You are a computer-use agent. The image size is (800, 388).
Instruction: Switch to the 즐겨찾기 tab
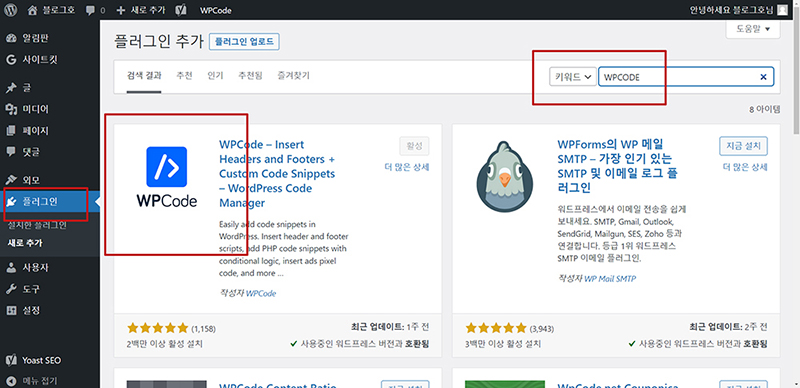[x=293, y=76]
